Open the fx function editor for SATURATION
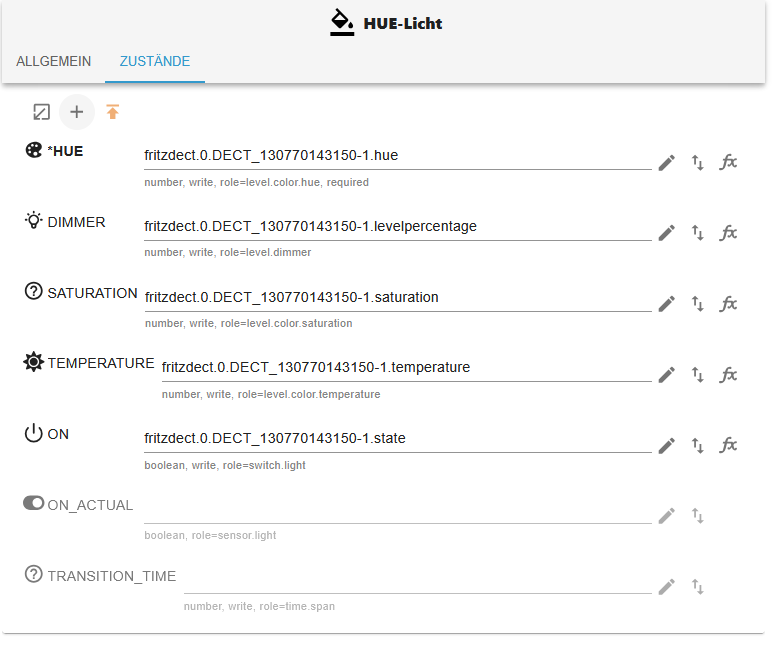The width and height of the screenshot is (773, 650). click(x=729, y=303)
